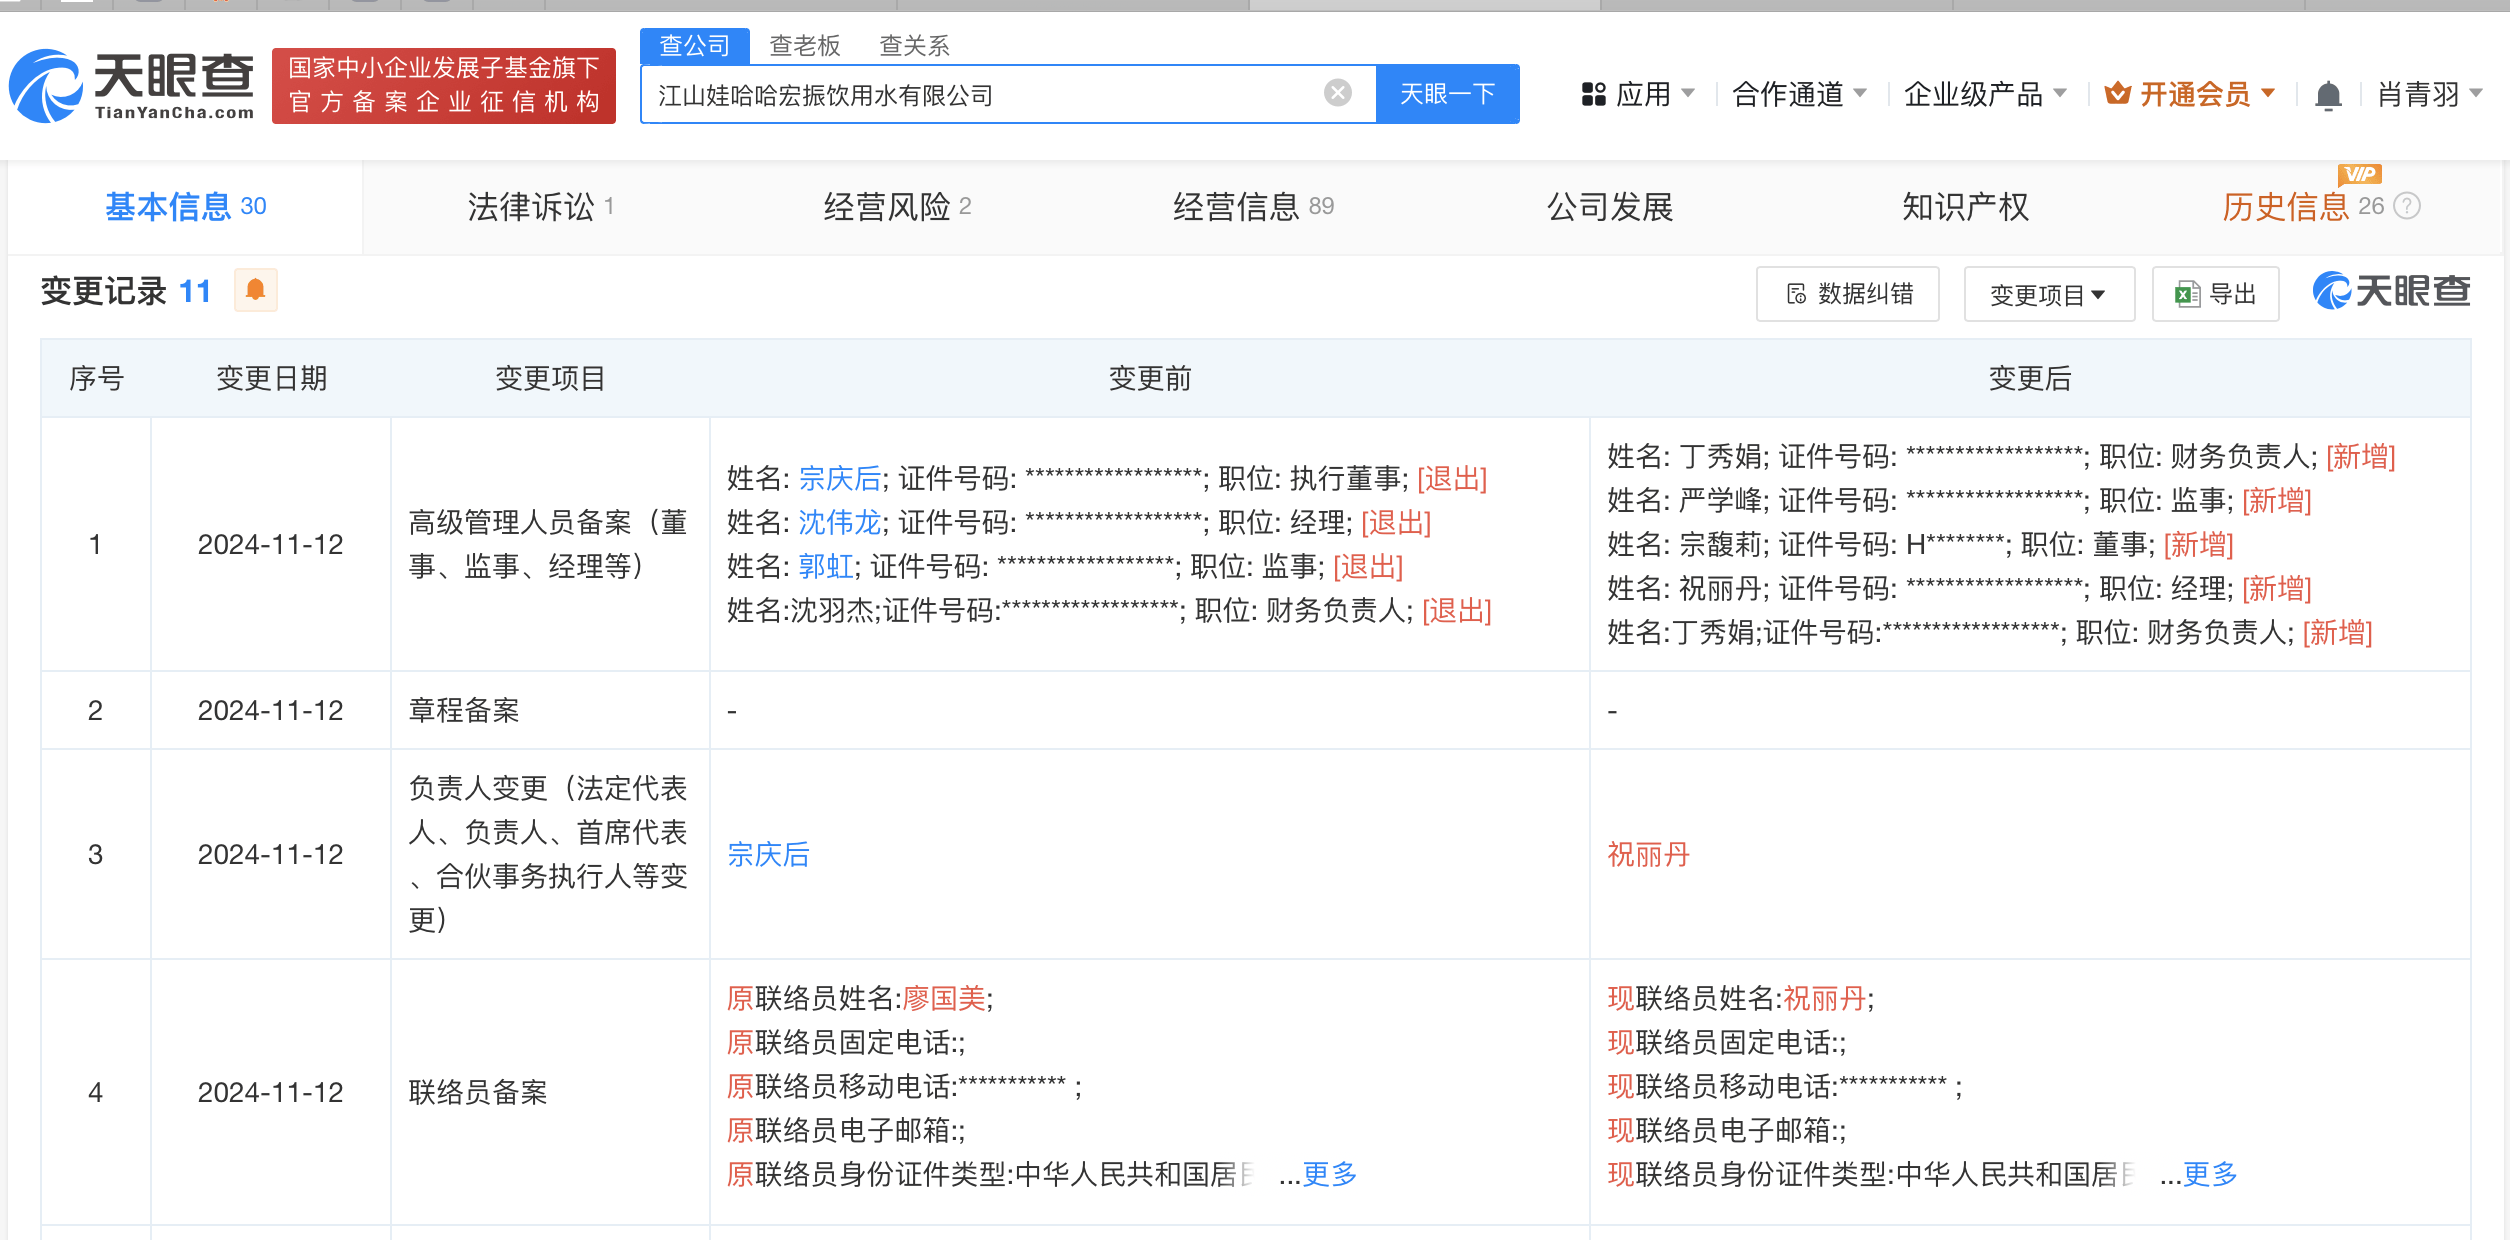Click the 变更项目 column header

[550, 378]
